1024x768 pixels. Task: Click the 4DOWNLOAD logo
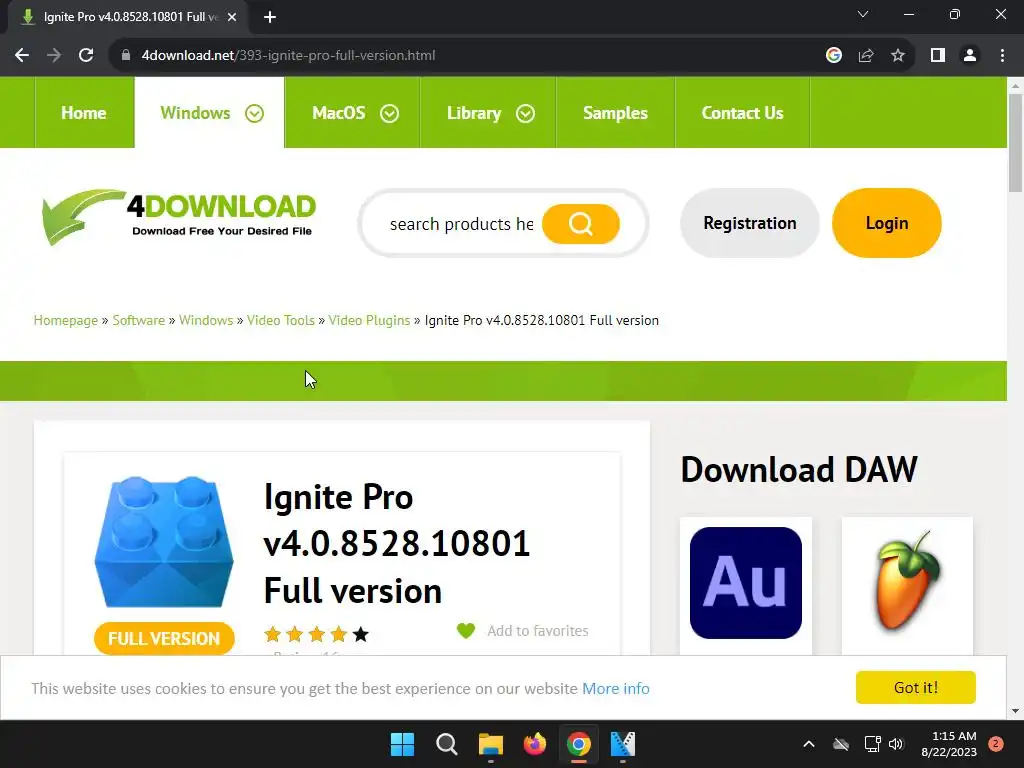click(178, 217)
